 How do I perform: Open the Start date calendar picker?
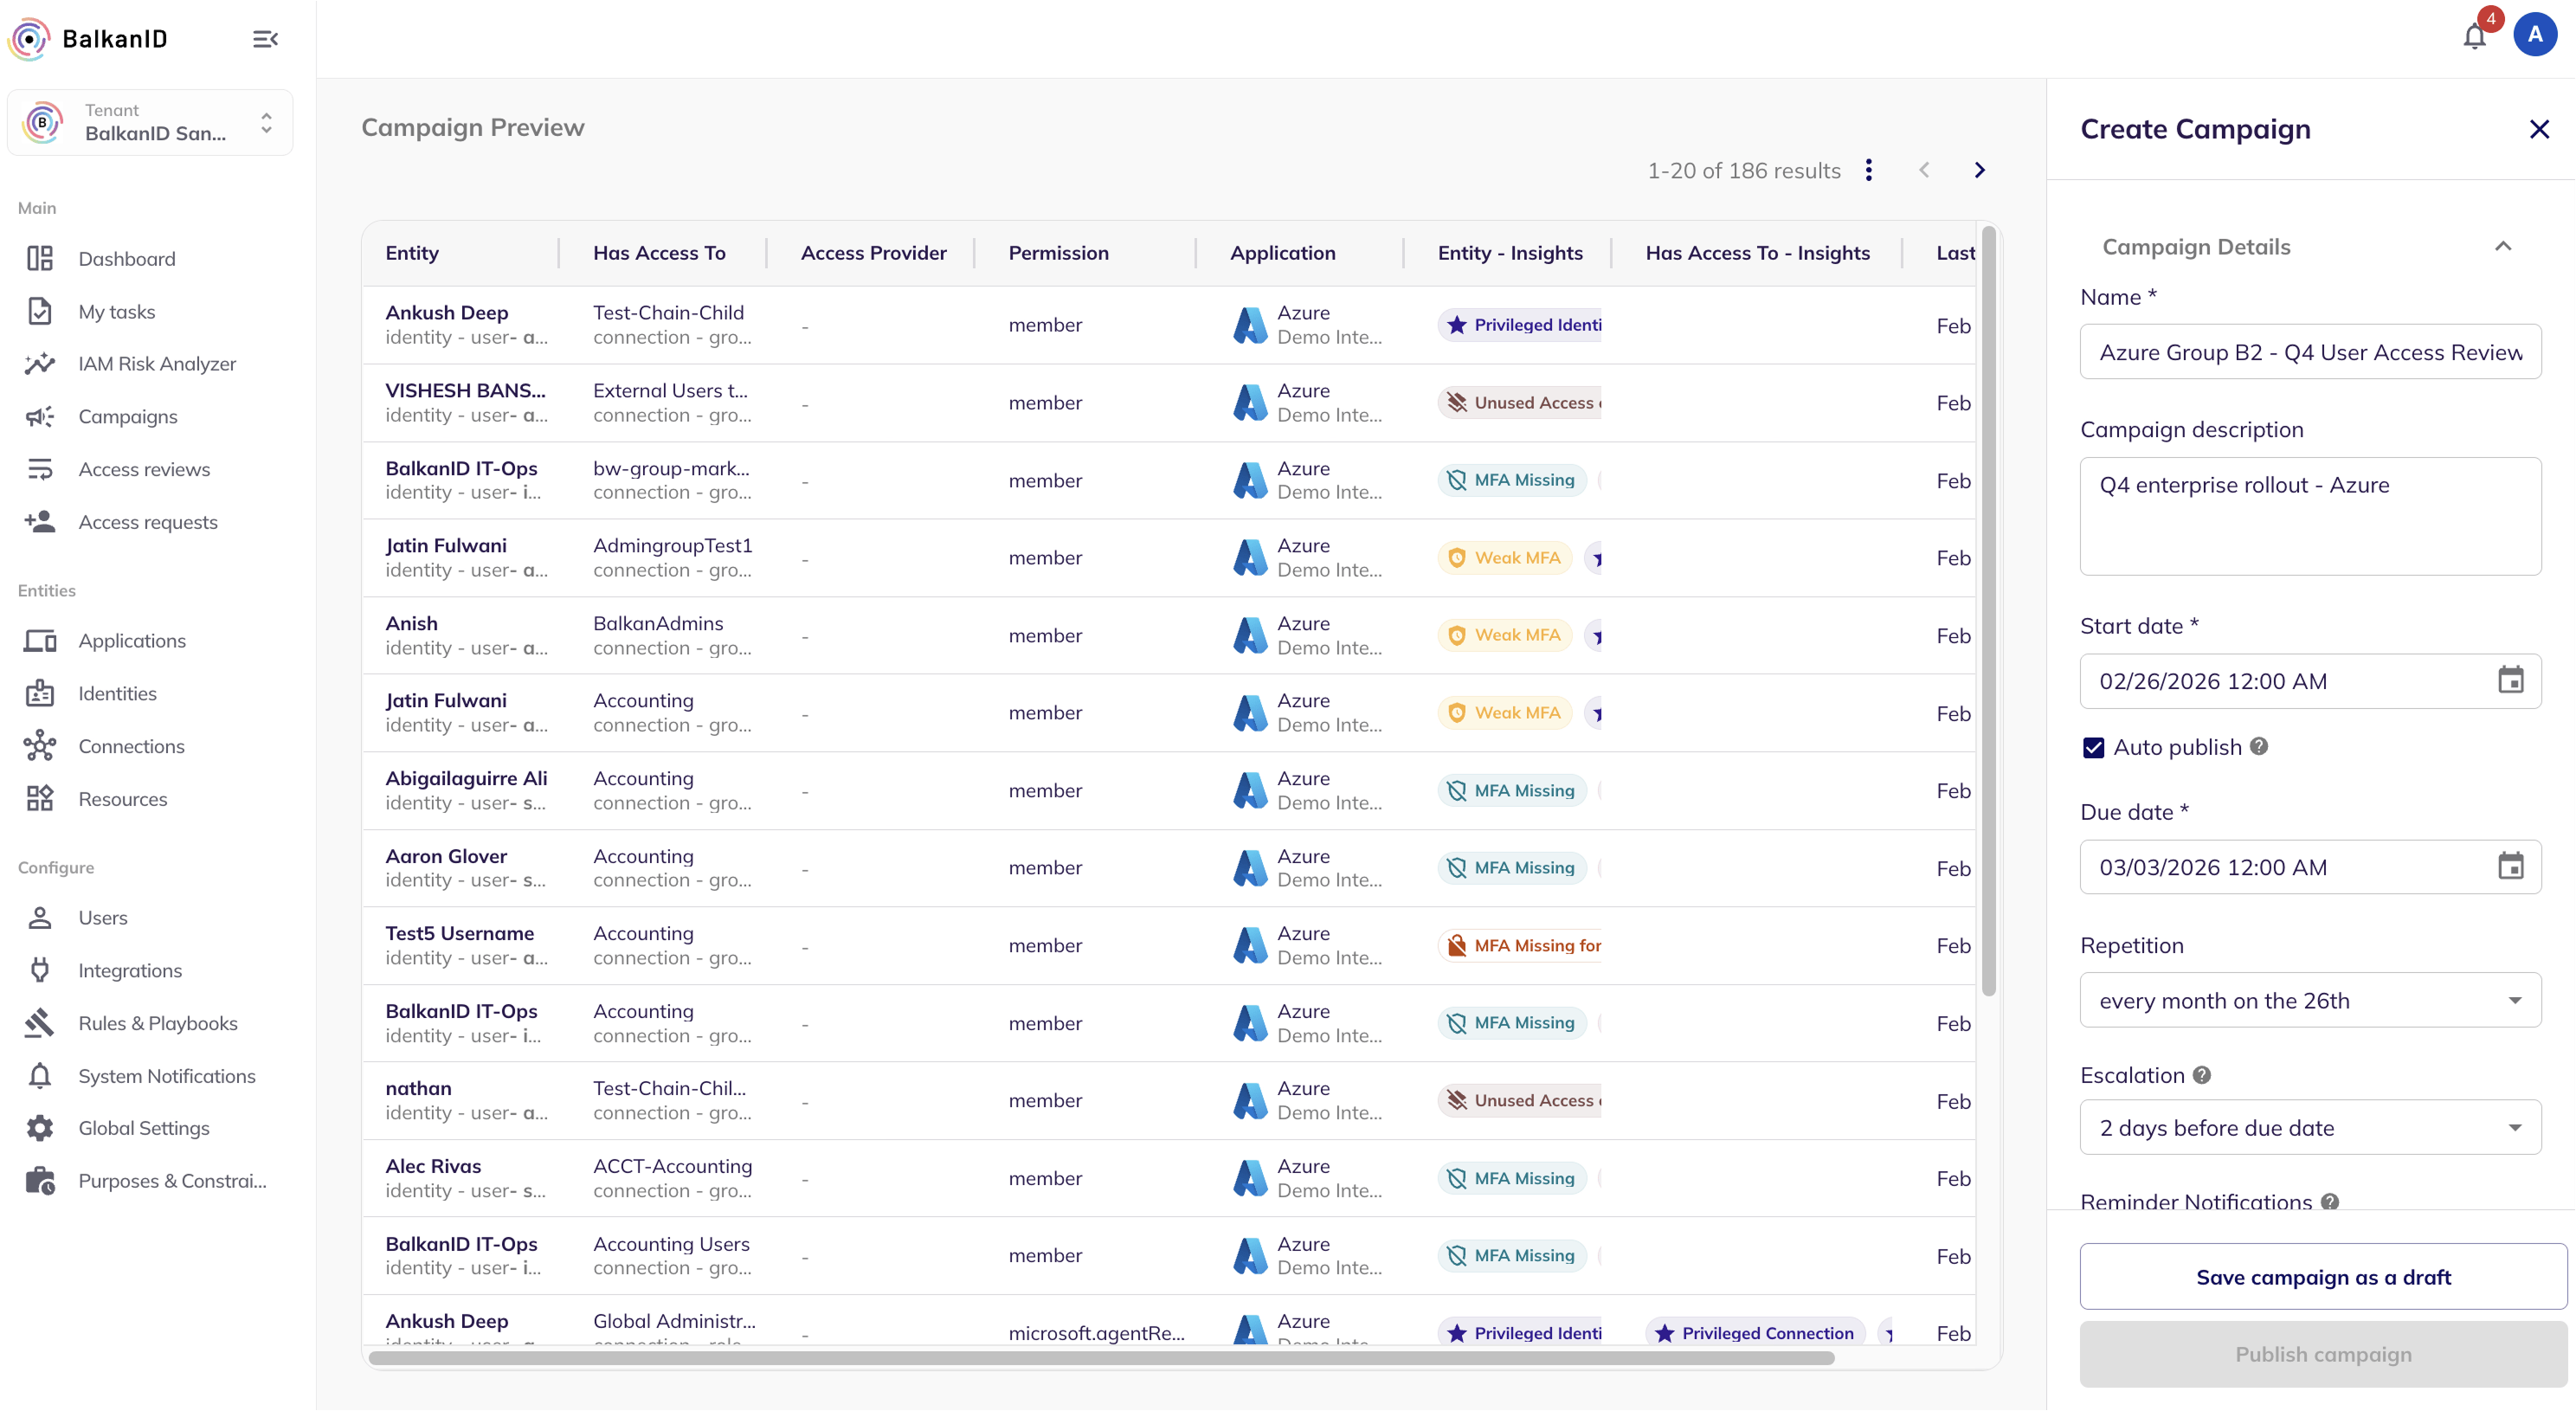(2510, 680)
